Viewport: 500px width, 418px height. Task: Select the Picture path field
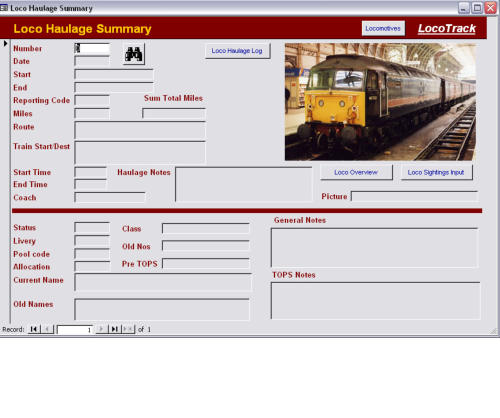click(415, 197)
